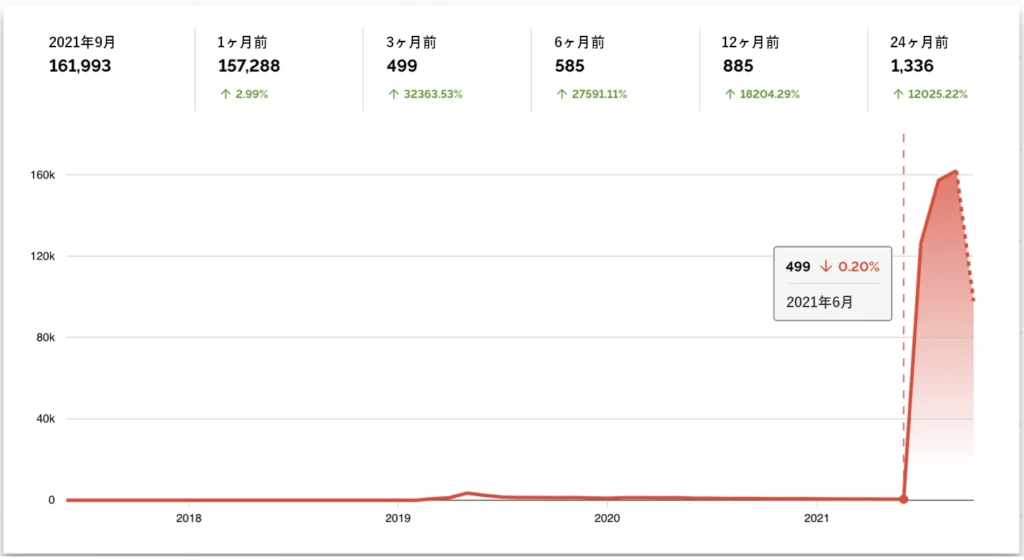Click the peak of the red chart line
The width and height of the screenshot is (1024, 560).
(x=956, y=172)
